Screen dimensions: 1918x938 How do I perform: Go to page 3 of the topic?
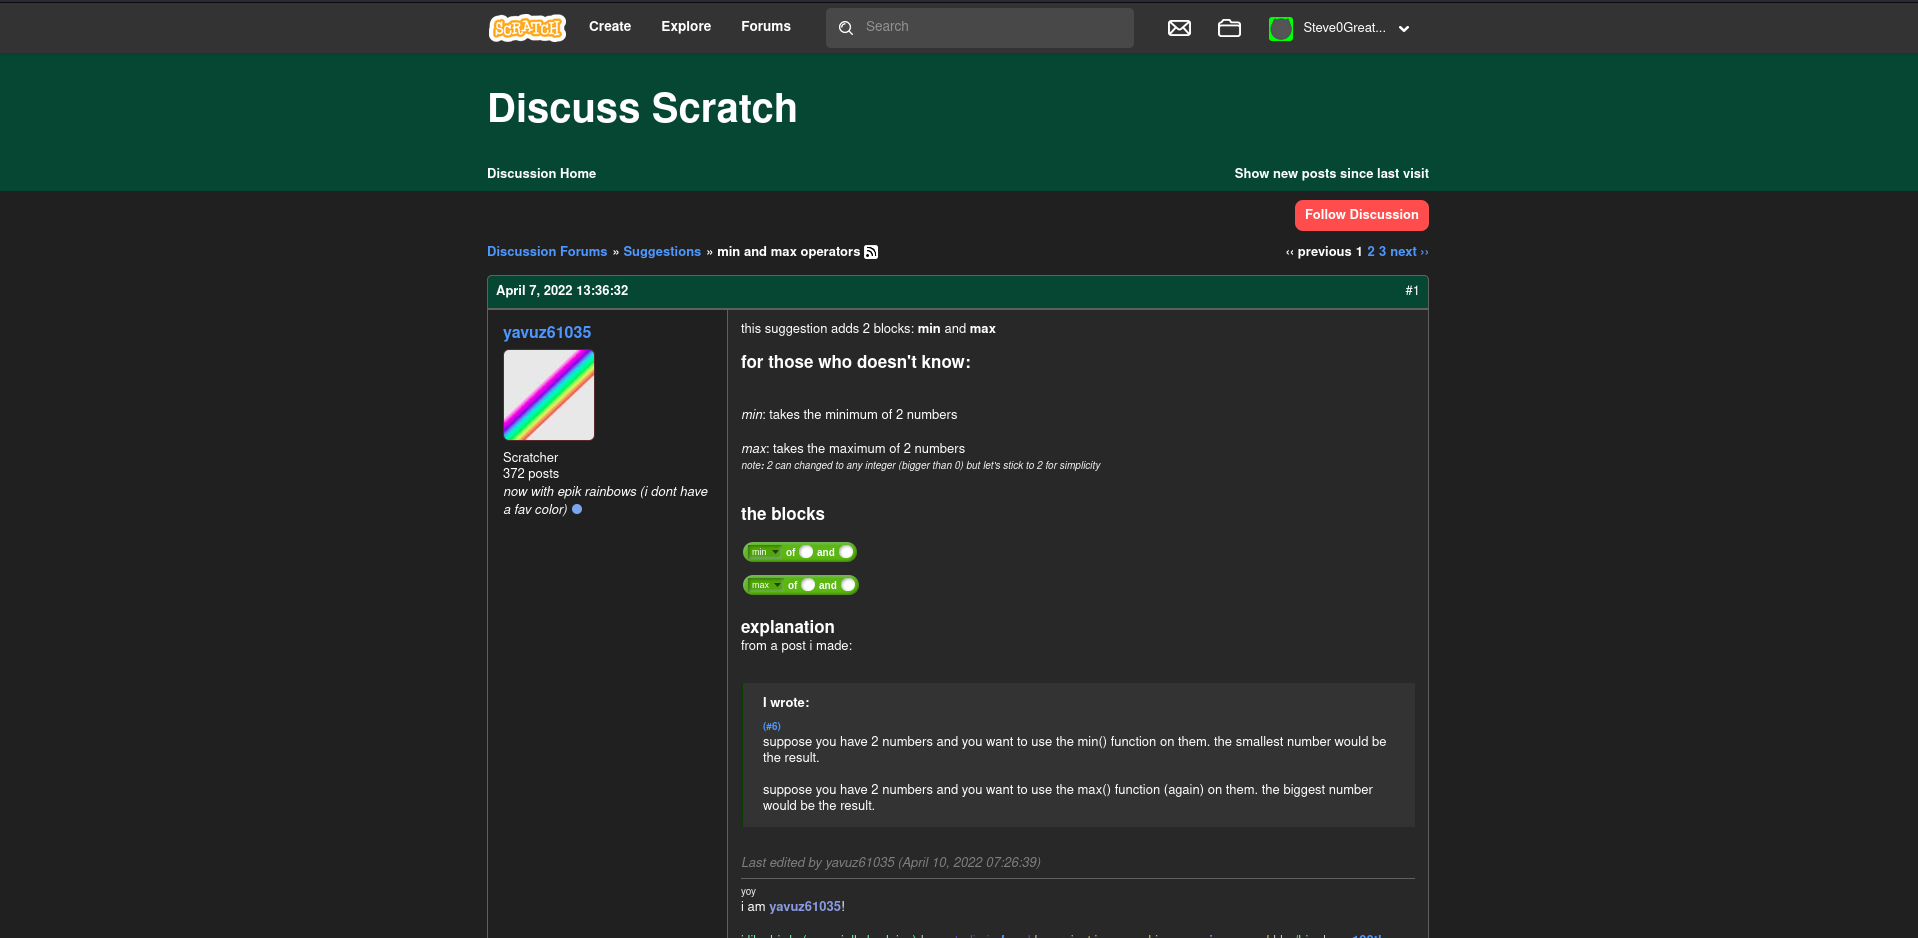pos(1383,251)
